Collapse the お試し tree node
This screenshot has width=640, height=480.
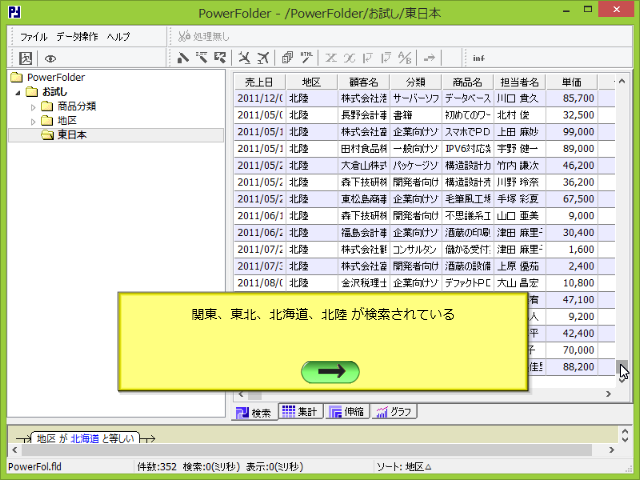click(18, 93)
